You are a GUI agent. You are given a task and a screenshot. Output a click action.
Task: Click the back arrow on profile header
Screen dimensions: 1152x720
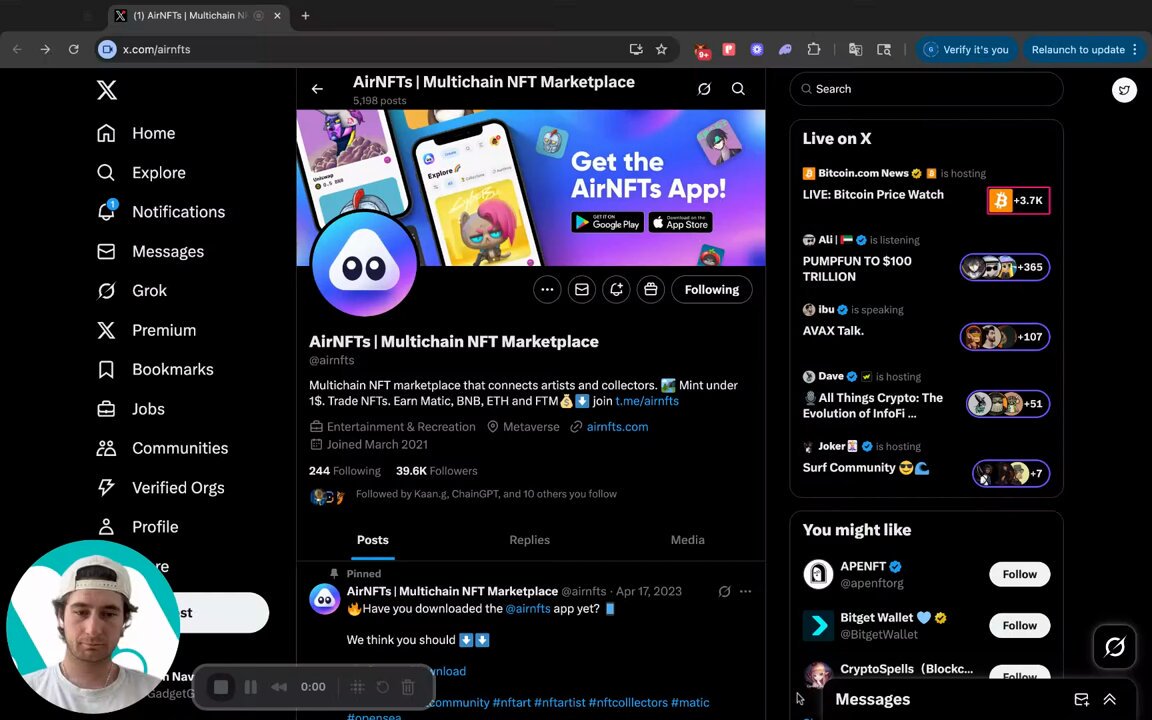click(x=317, y=89)
